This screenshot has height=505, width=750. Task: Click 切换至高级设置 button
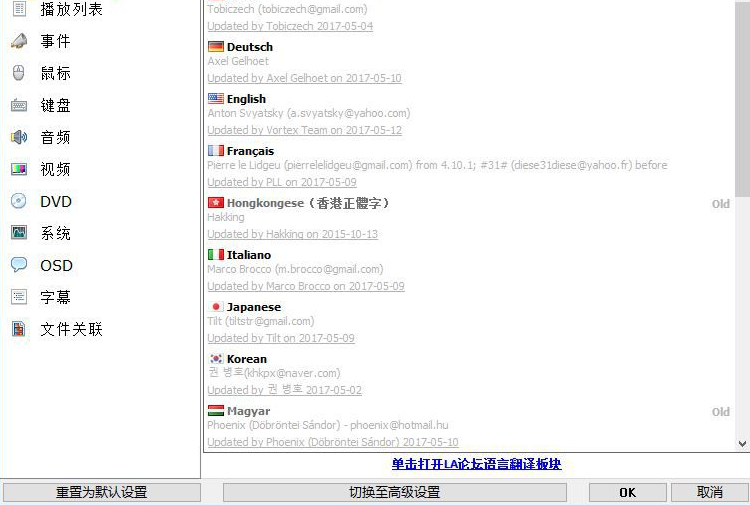(395, 492)
